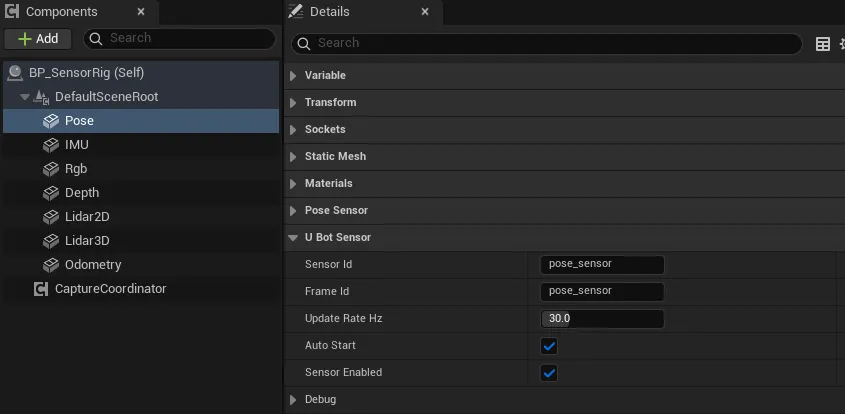Select the Odometry component row

[x=141, y=265]
